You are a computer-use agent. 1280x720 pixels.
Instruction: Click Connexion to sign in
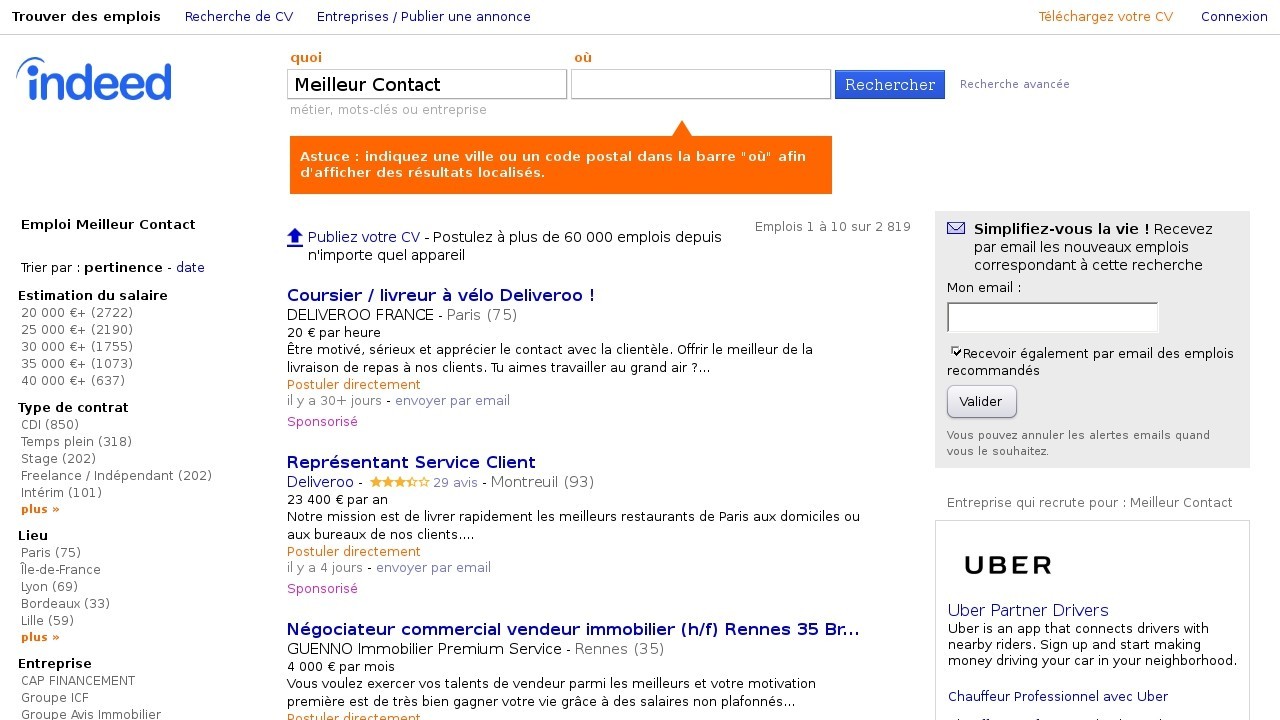click(1234, 17)
